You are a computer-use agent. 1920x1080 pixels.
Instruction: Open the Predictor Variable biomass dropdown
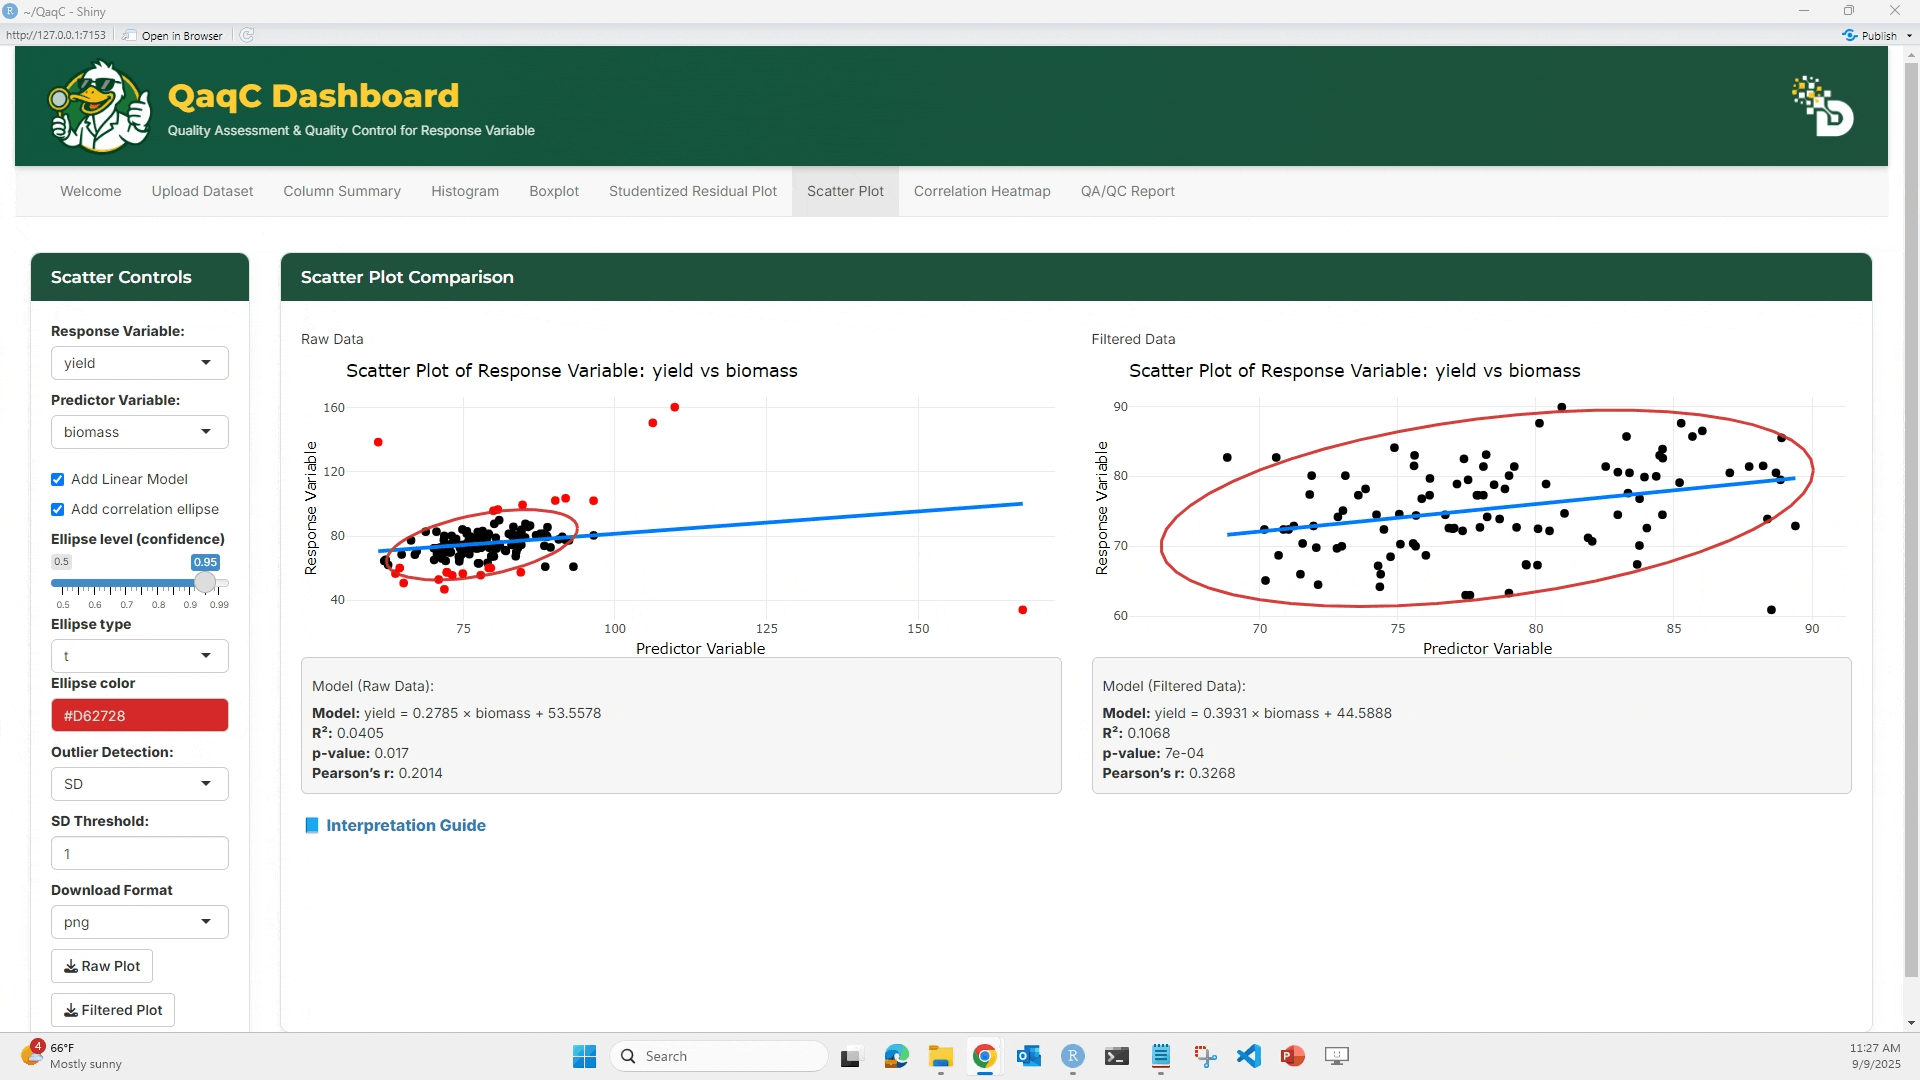pos(140,432)
